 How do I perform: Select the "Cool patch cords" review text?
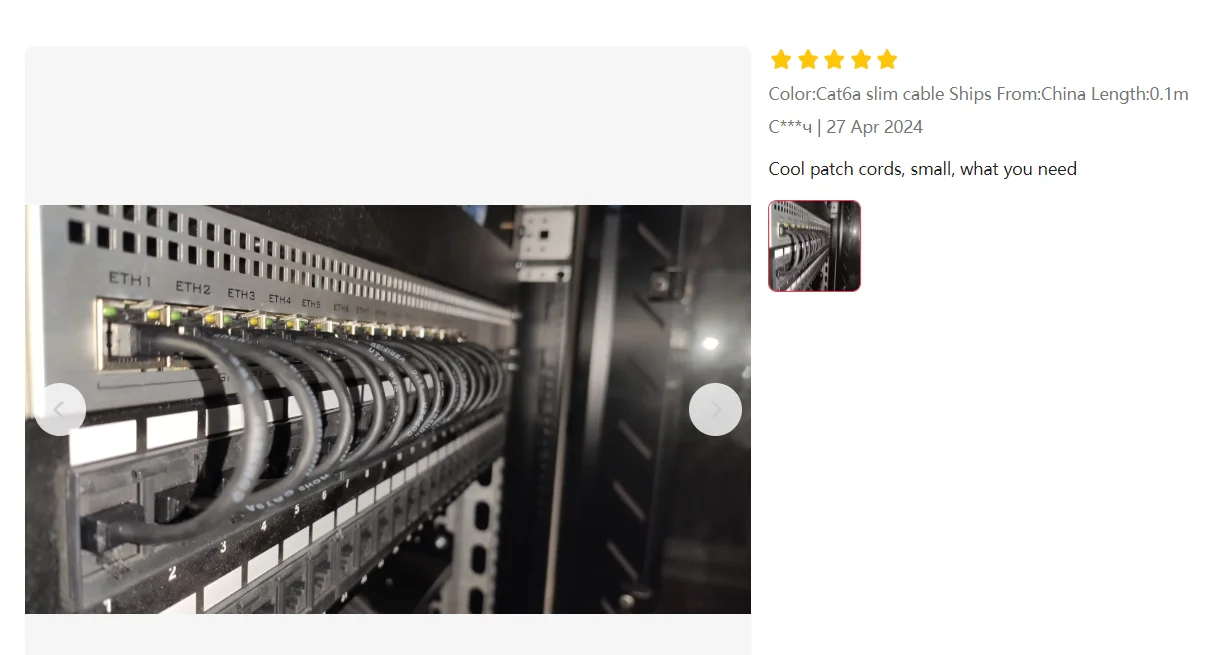[x=922, y=169]
